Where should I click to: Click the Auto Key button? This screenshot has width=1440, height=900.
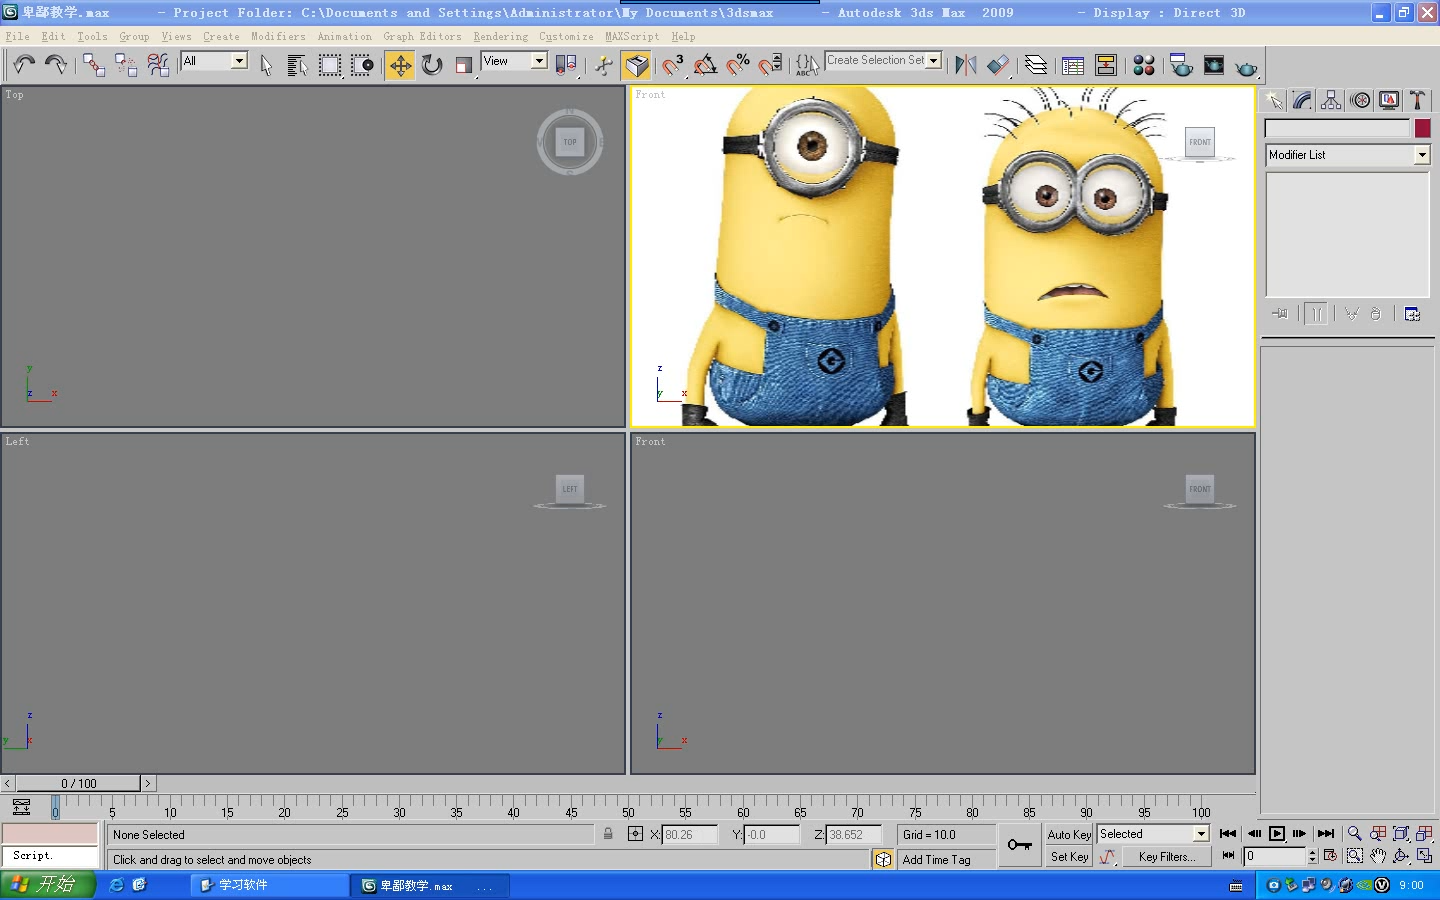[x=1069, y=834]
